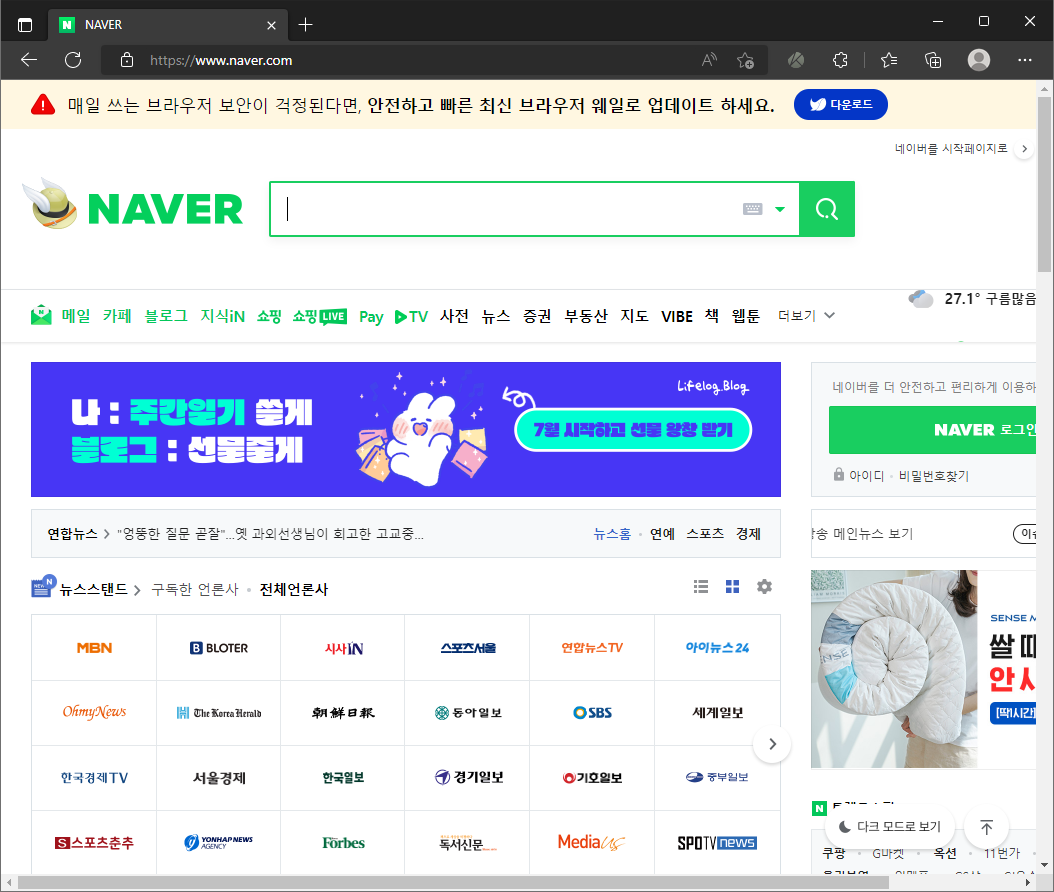
Task: Open the Pay menu item
Action: 371,317
